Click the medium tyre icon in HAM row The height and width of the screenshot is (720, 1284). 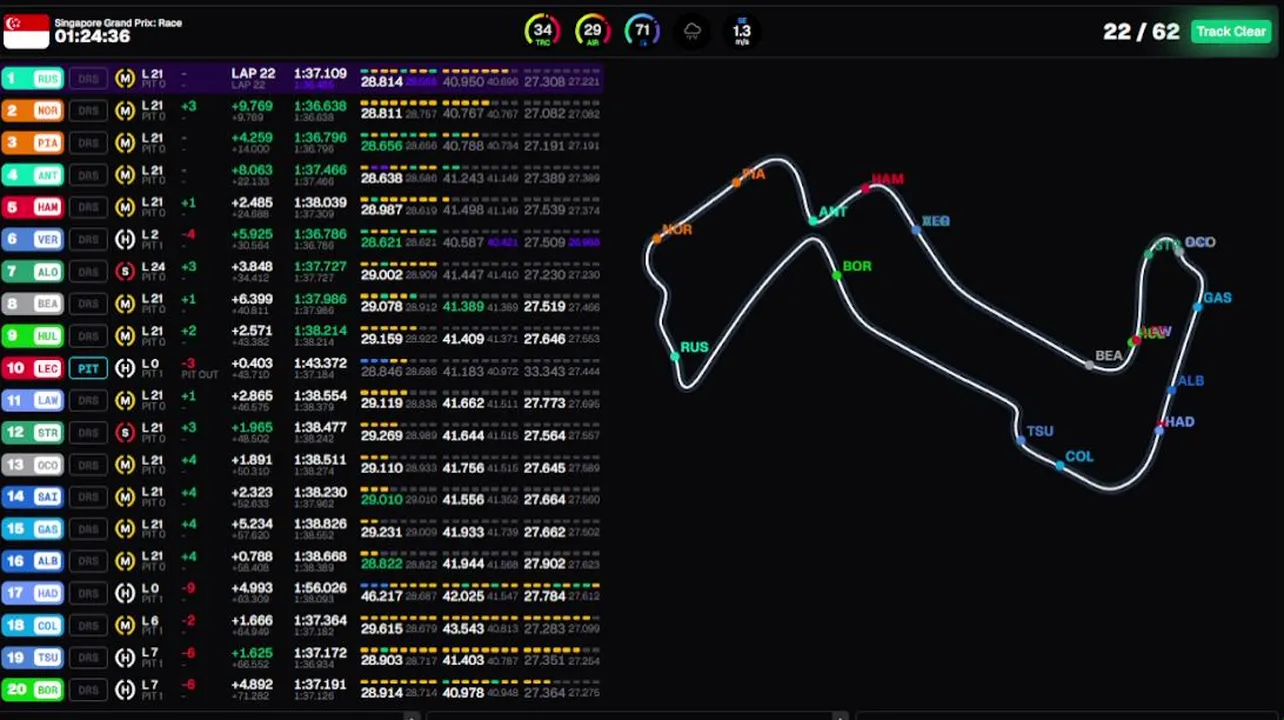[125, 207]
